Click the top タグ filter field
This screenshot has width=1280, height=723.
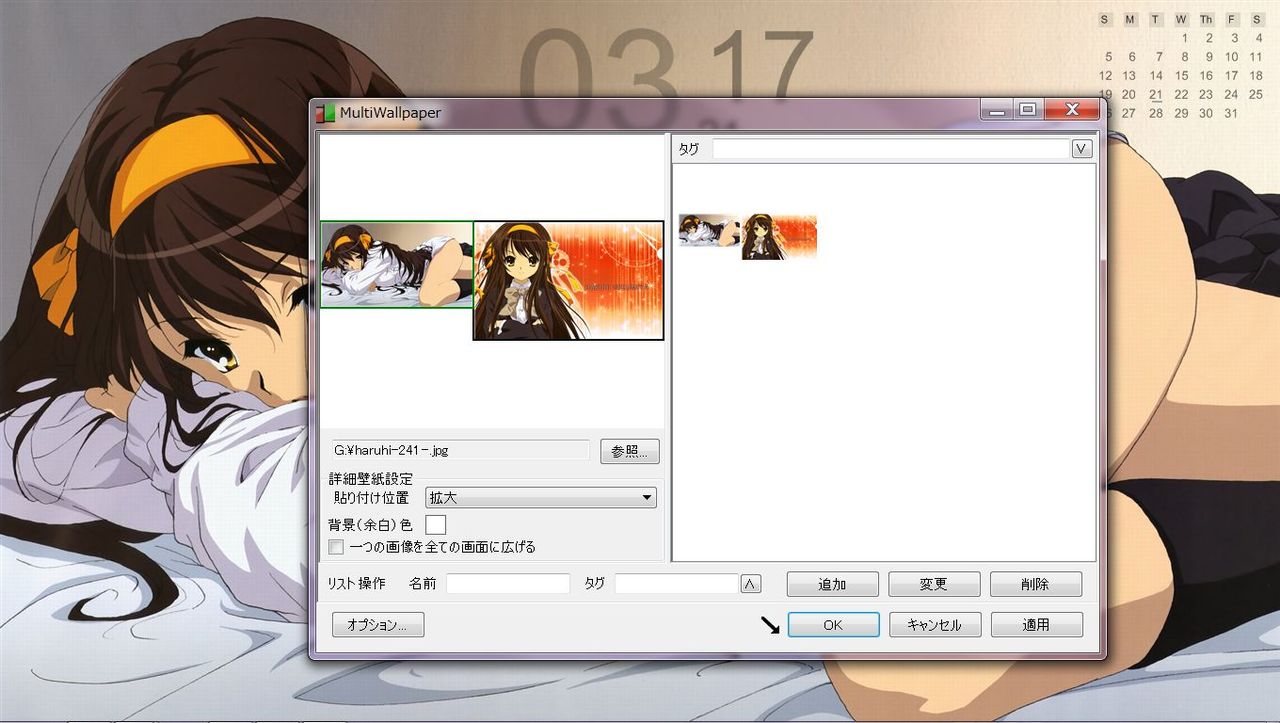coord(892,149)
